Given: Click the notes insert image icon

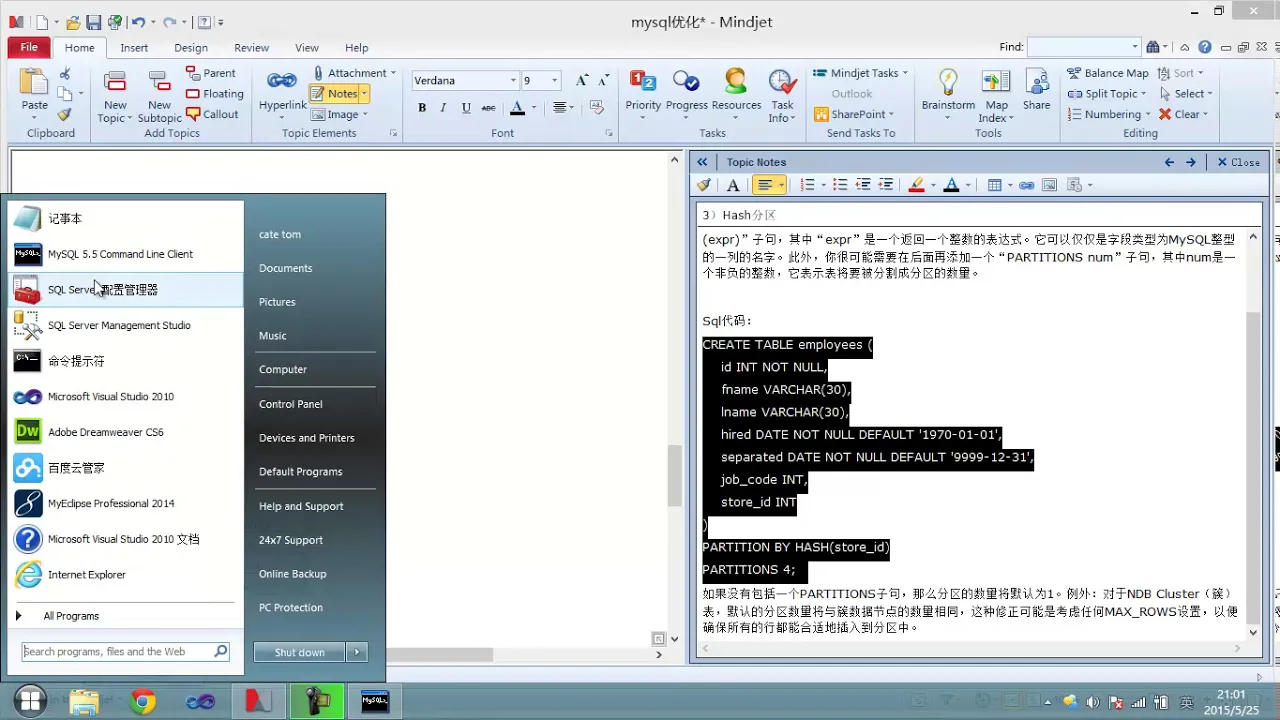Looking at the screenshot, I should (x=1050, y=185).
